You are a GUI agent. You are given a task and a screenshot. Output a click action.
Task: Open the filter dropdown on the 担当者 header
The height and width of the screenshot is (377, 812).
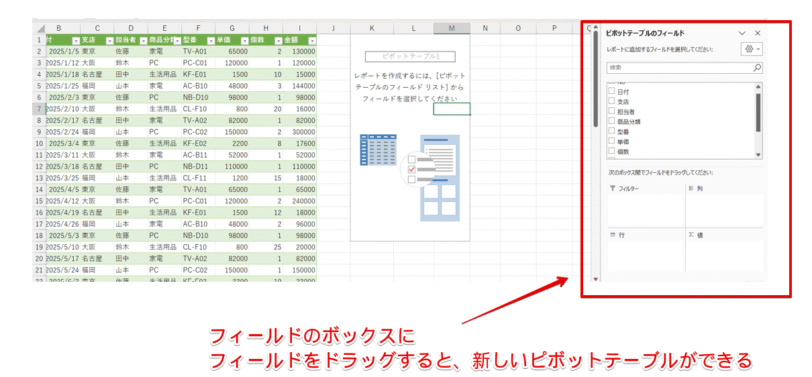[x=143, y=40]
